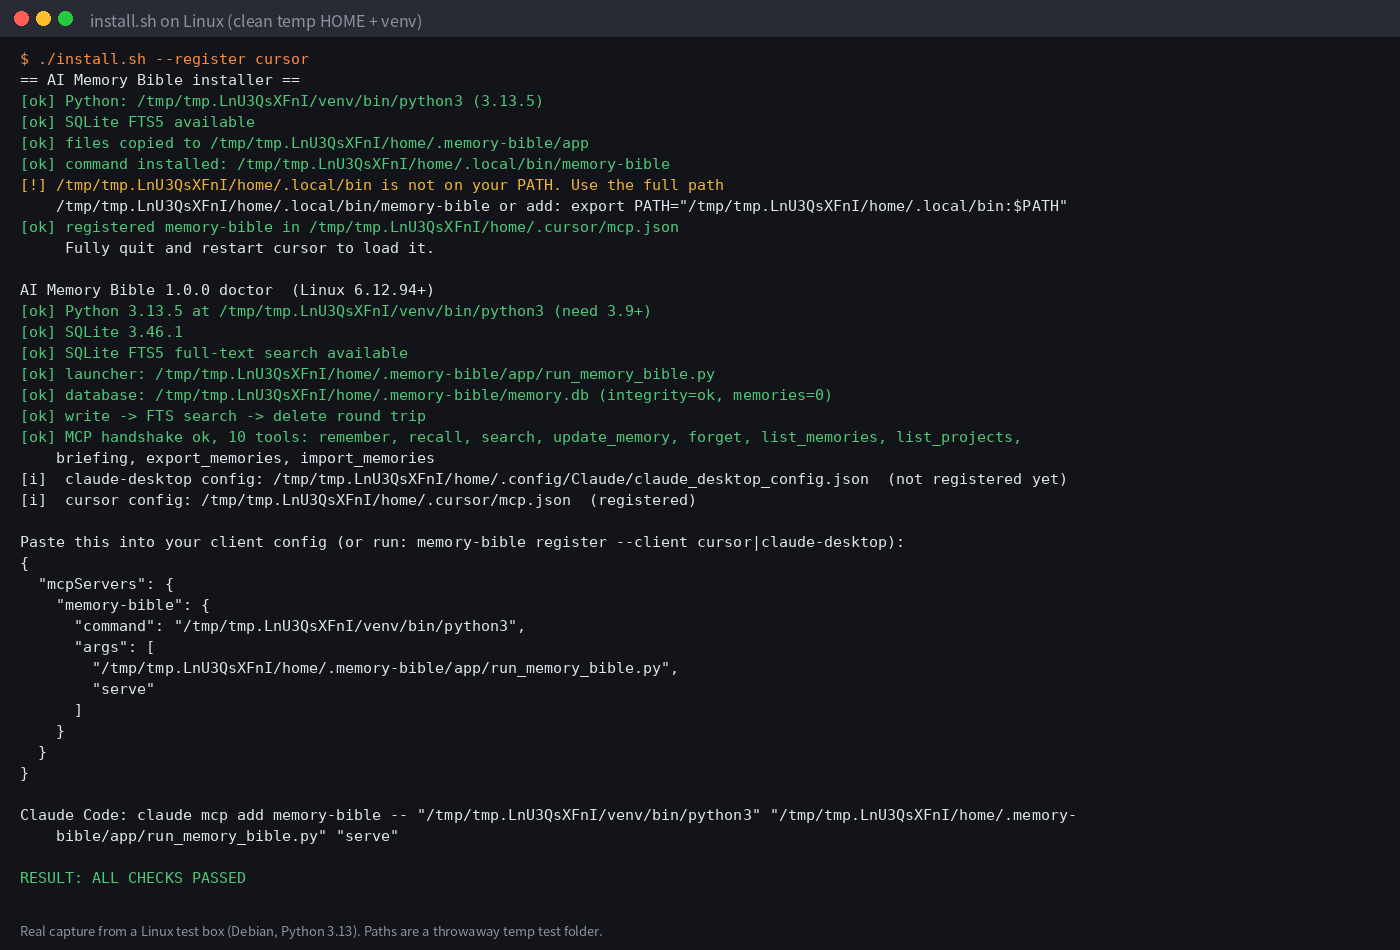Click the '[ok] Python 3.13.5 at' line
This screenshot has height=950, width=1400.
point(336,311)
